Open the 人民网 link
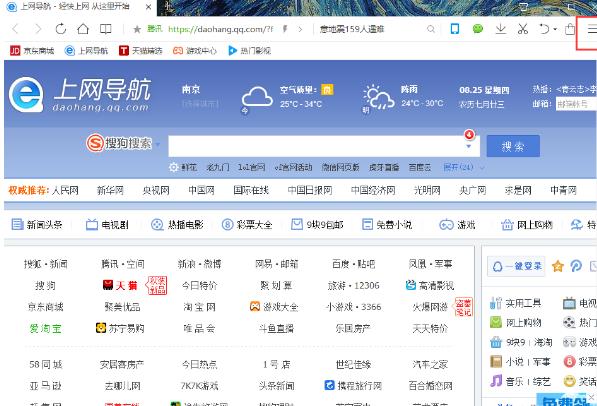Viewport: 597px width, 406px height. point(65,190)
